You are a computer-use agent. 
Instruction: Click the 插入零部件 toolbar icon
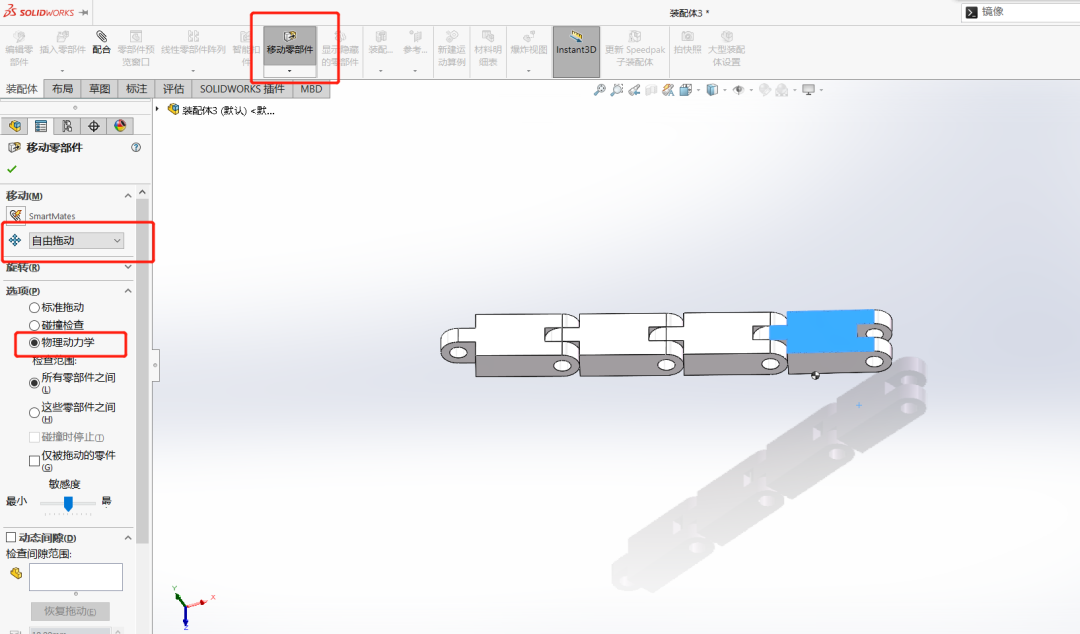(x=63, y=37)
